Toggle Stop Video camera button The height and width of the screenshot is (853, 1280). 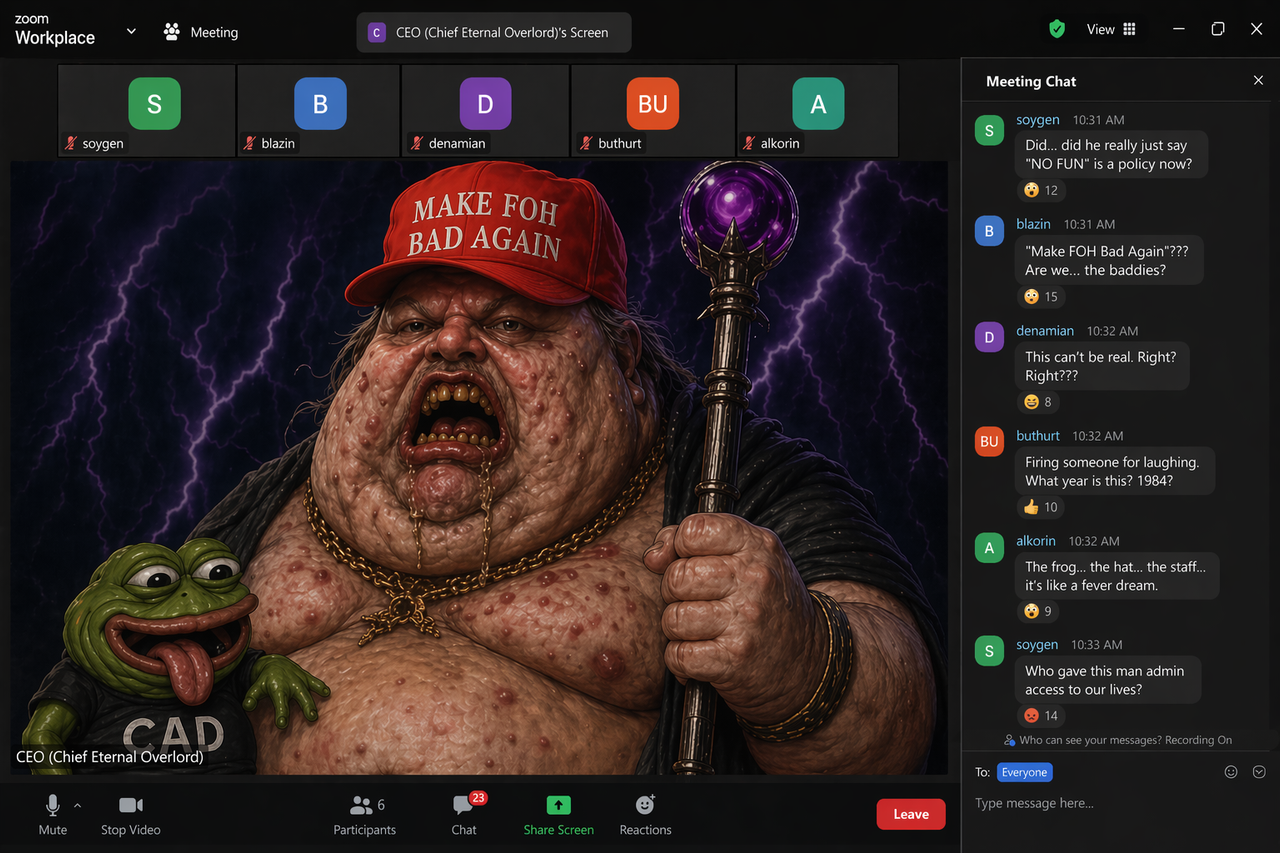point(131,806)
